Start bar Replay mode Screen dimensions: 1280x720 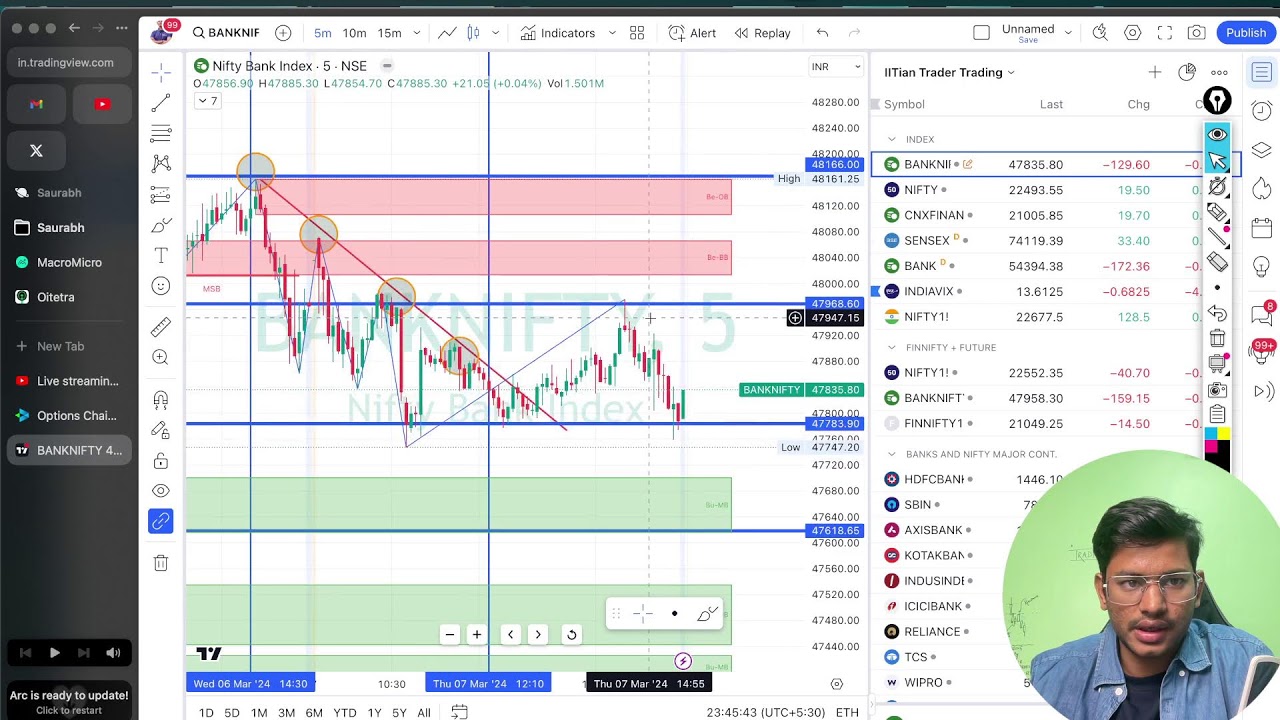point(762,33)
